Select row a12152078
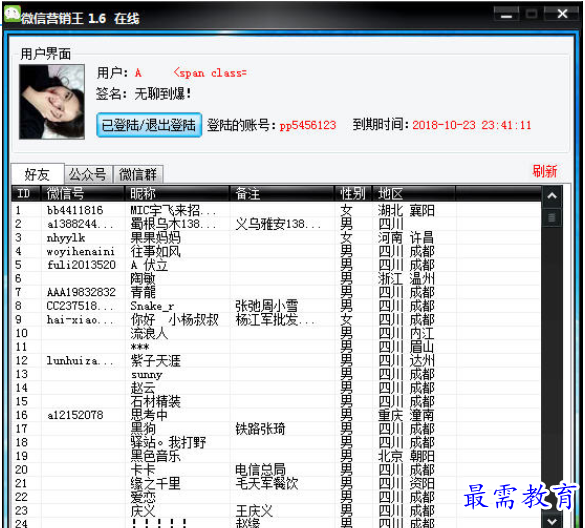The width and height of the screenshot is (585, 528). pyautogui.click(x=276, y=415)
